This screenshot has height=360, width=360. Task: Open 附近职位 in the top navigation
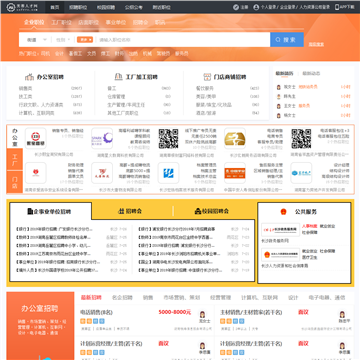pos(161,7)
